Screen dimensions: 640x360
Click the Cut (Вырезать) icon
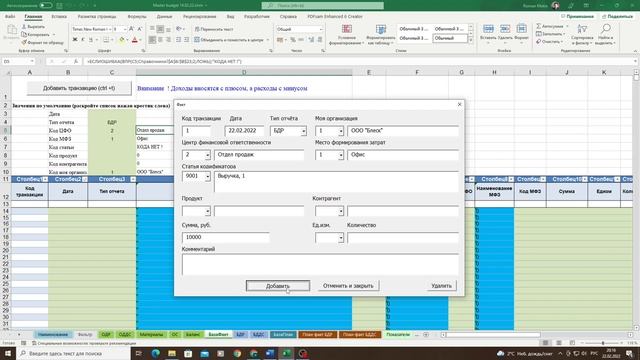(x=24, y=27)
